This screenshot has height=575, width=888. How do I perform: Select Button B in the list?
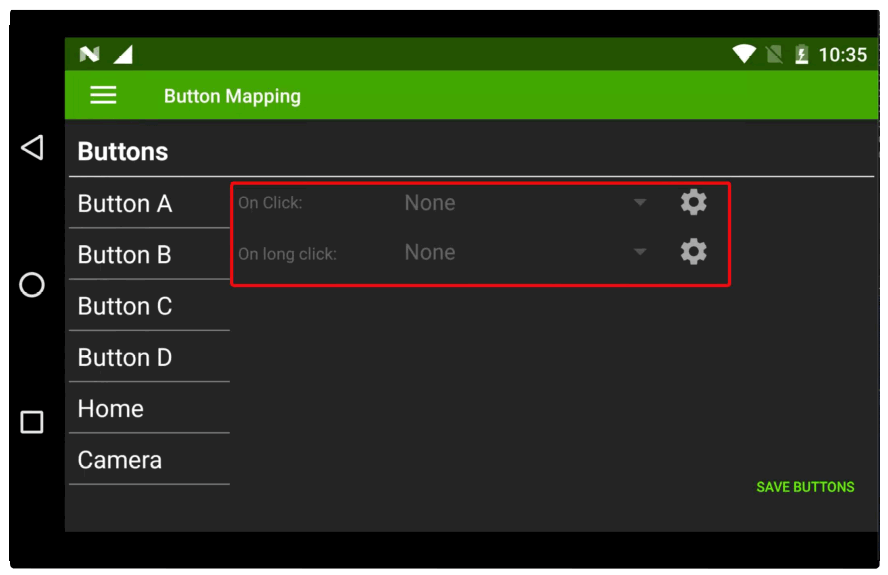click(150, 254)
